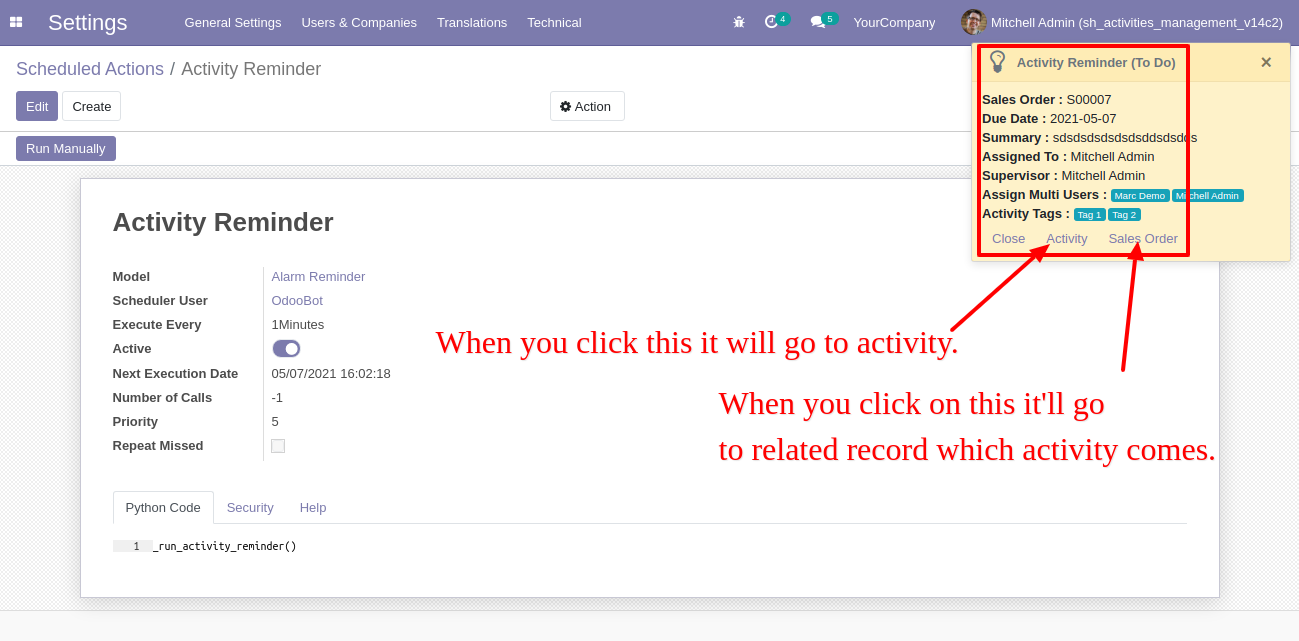Viewport: 1299px width, 641px height.
Task: Click the Mitchell Admin avatar picture
Action: pyautogui.click(x=973, y=22)
